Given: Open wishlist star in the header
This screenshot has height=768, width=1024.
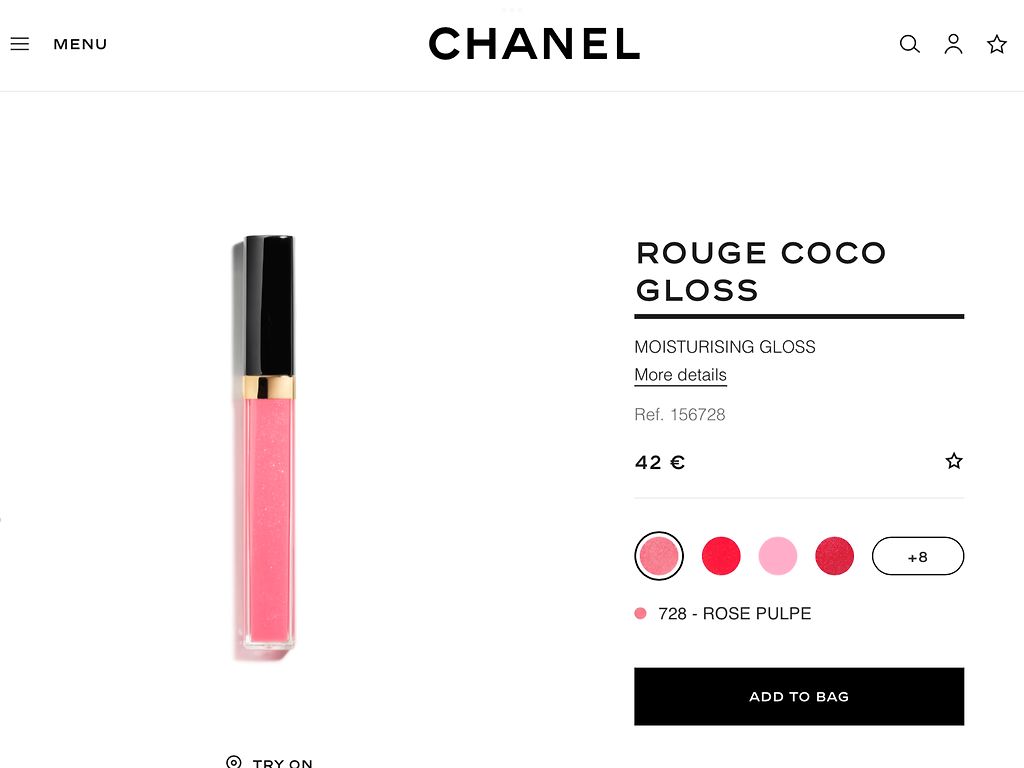Looking at the screenshot, I should coord(997,44).
